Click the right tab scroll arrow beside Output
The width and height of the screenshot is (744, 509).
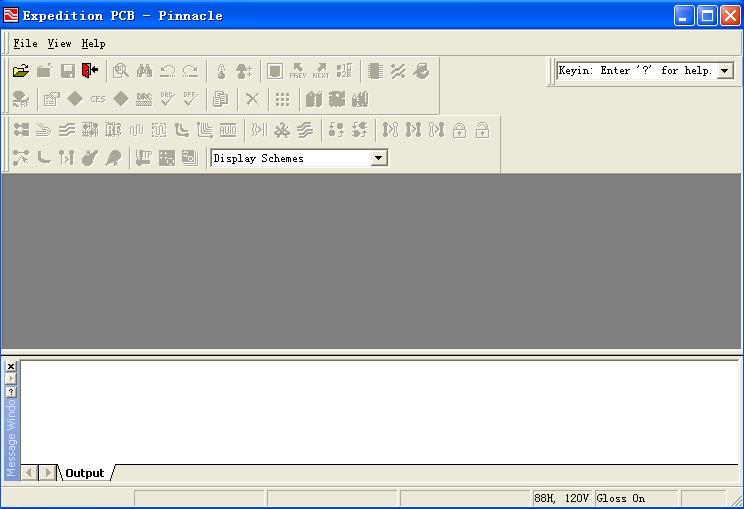(x=47, y=473)
